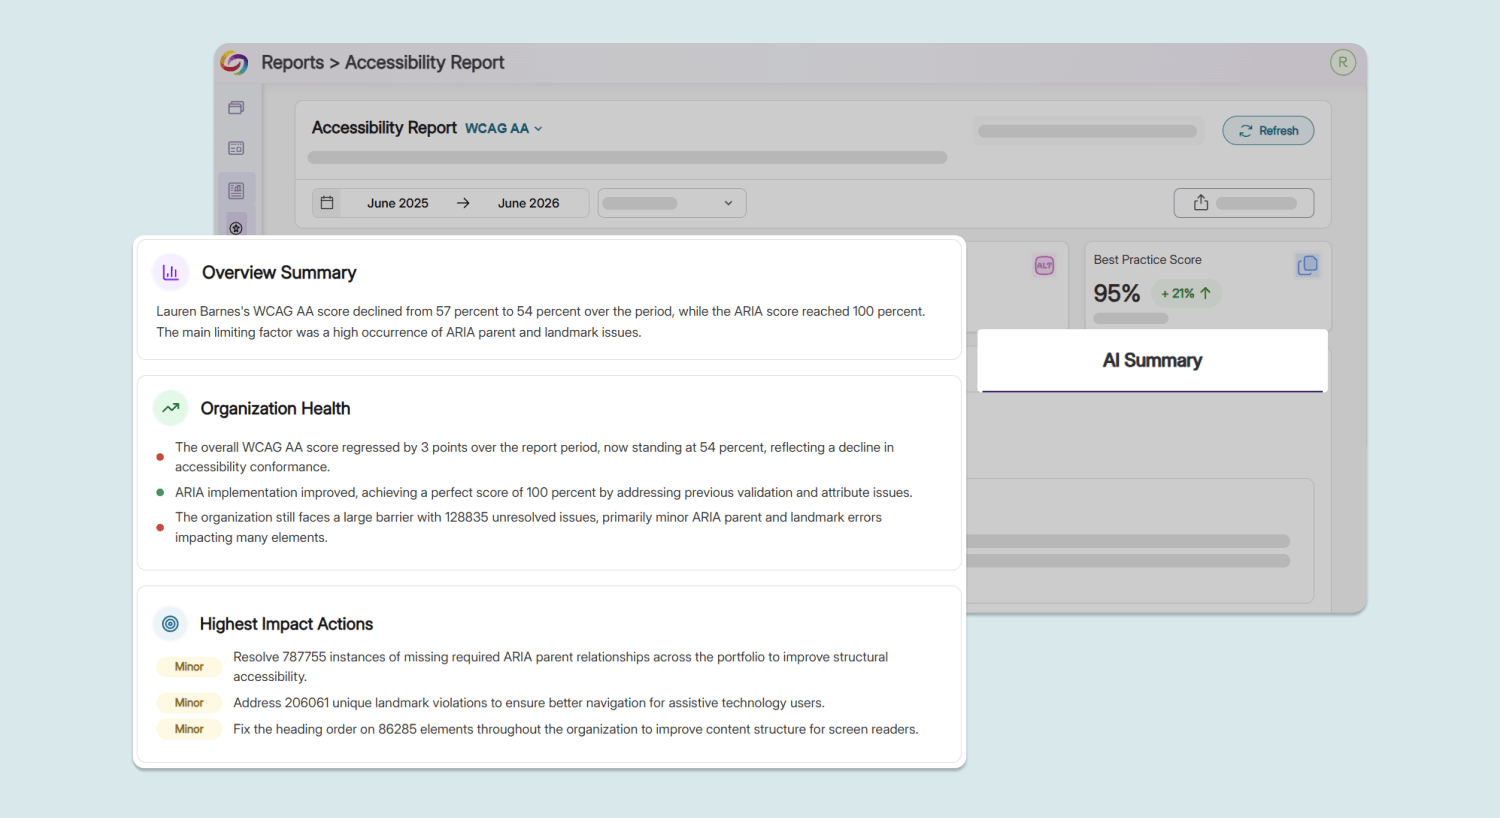Open the badge sidebar icon

click(x=236, y=227)
